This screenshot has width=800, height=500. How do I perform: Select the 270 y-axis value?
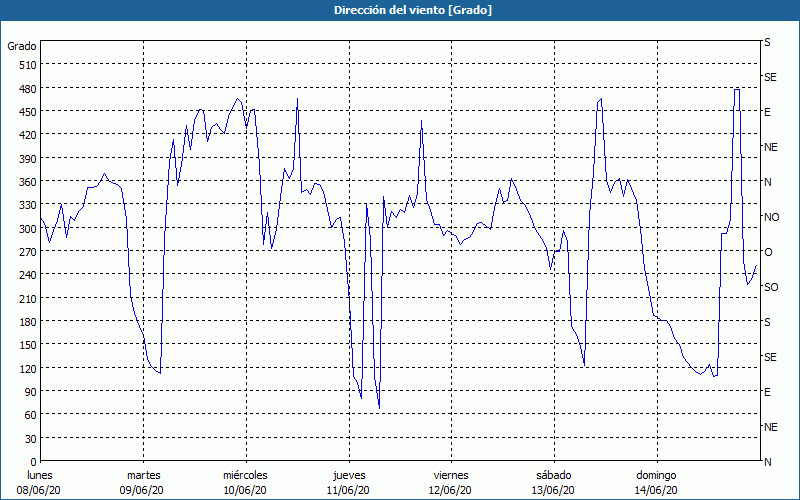click(28, 252)
